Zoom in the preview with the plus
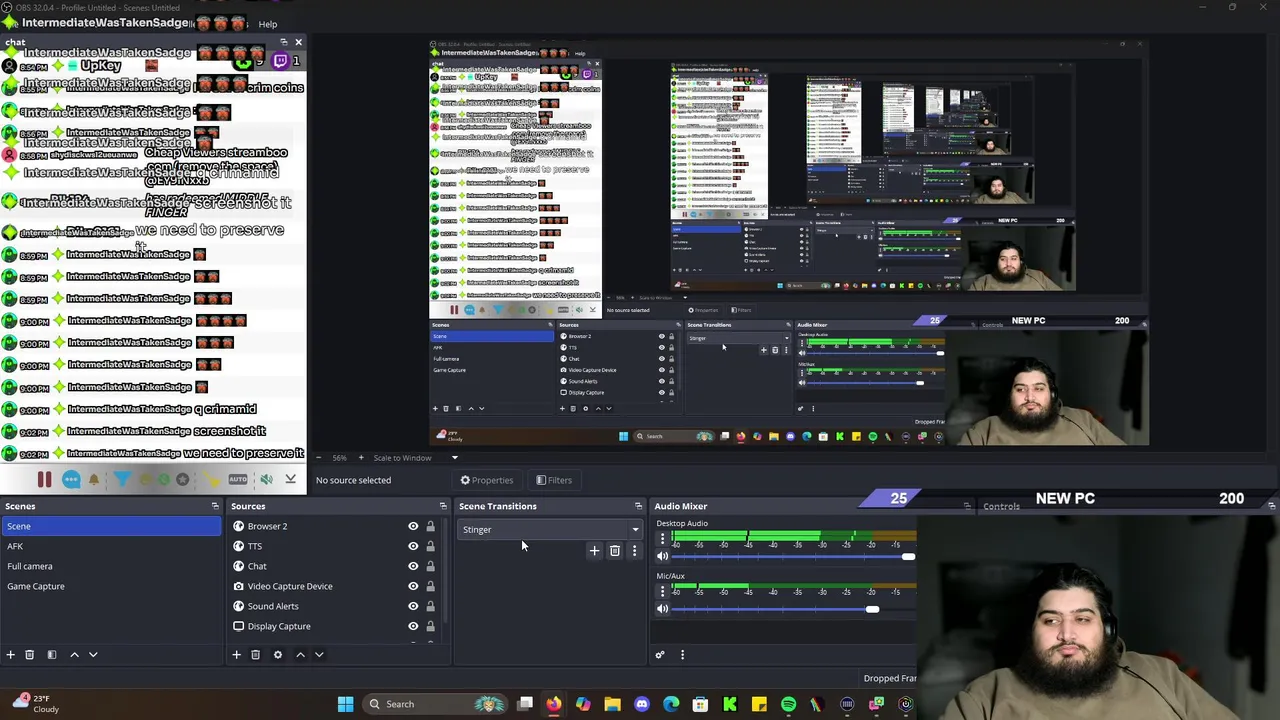 [x=361, y=458]
